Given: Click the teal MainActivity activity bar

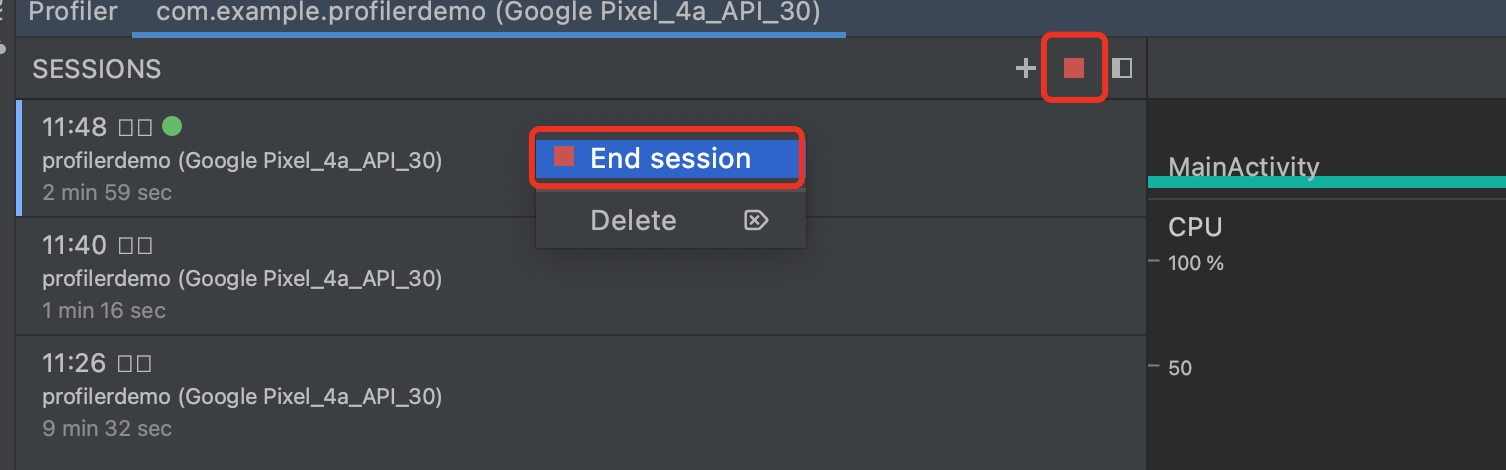Looking at the screenshot, I should click(x=1326, y=182).
